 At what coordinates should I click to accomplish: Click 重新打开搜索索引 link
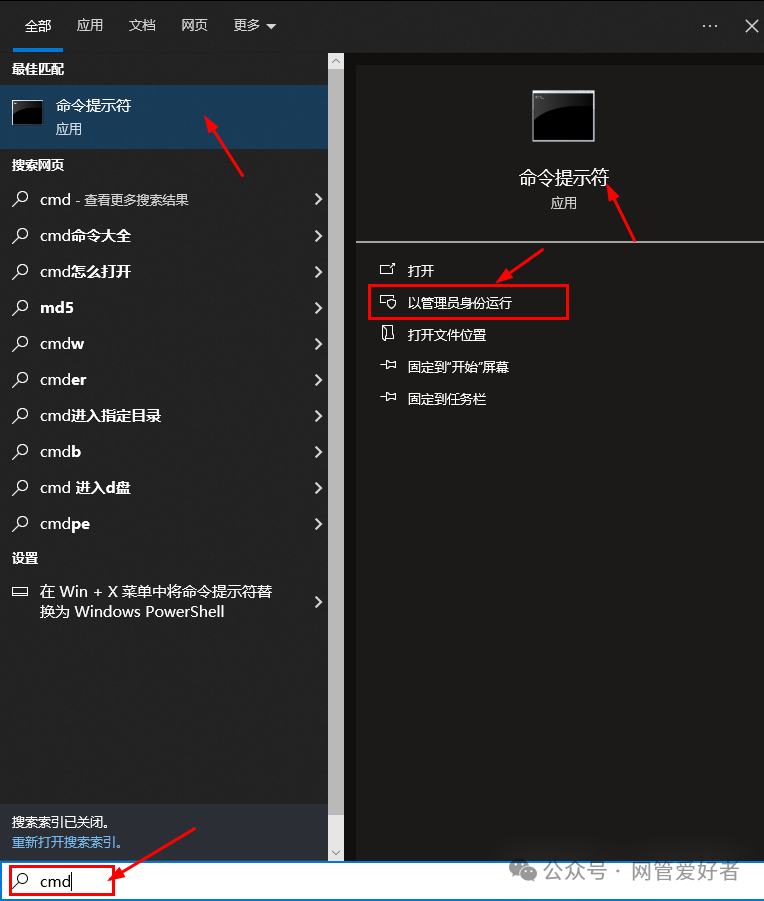pos(67,842)
